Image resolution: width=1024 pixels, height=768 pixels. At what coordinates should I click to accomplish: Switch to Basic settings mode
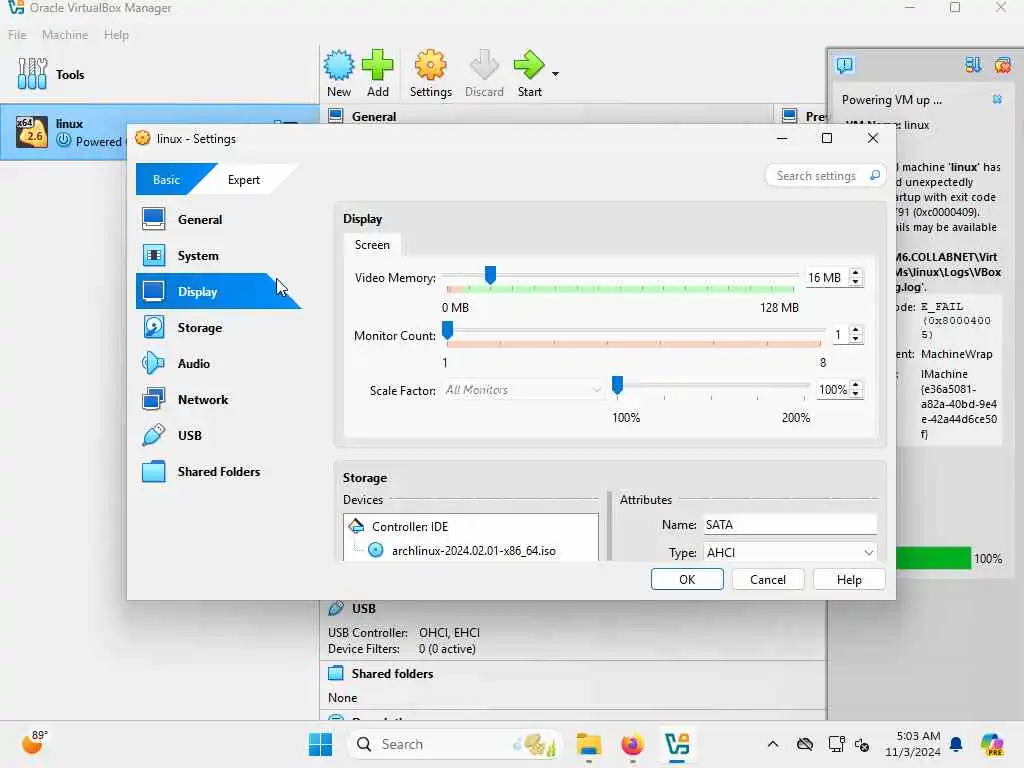[x=167, y=180]
